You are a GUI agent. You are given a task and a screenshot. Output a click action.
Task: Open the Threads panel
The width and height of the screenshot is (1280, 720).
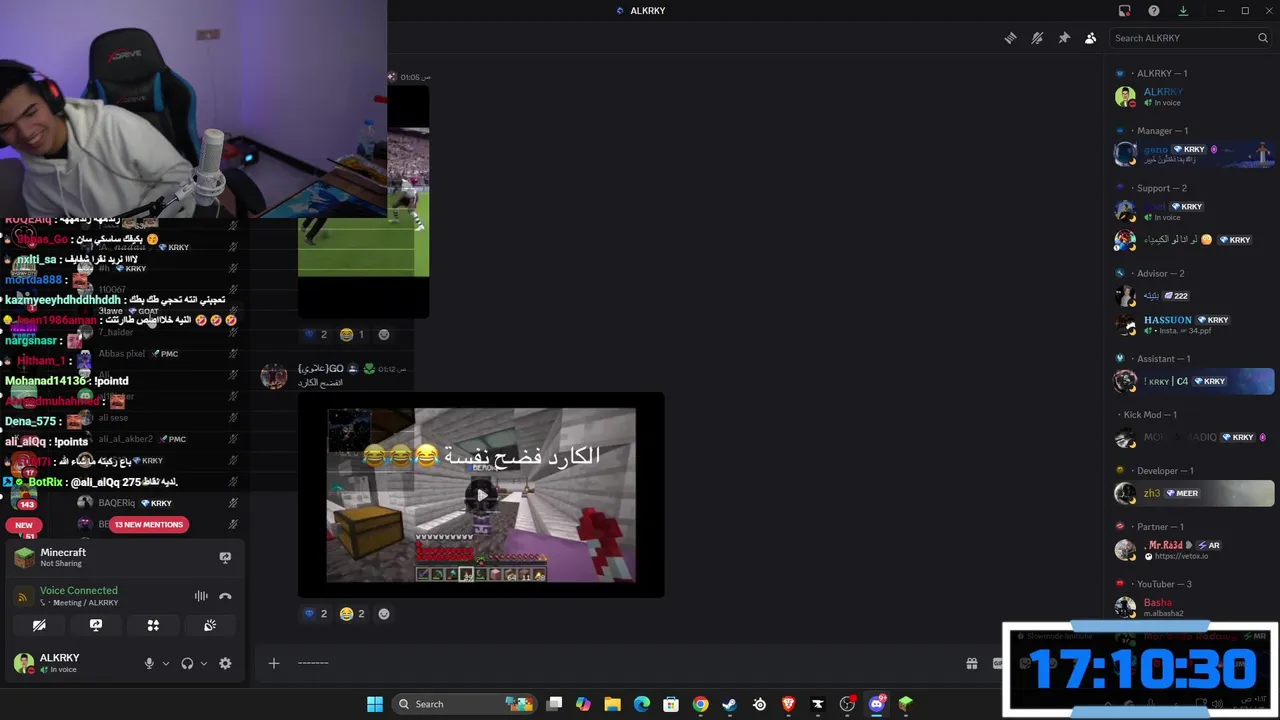(x=1010, y=38)
